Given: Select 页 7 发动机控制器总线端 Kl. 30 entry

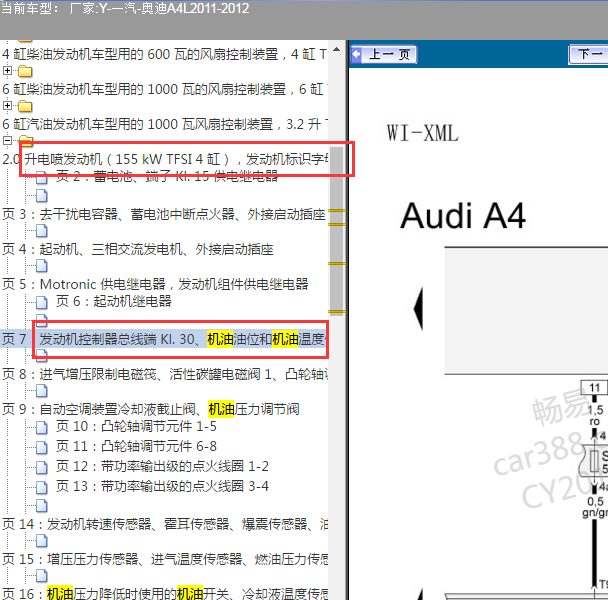Looking at the screenshot, I should point(165,339).
